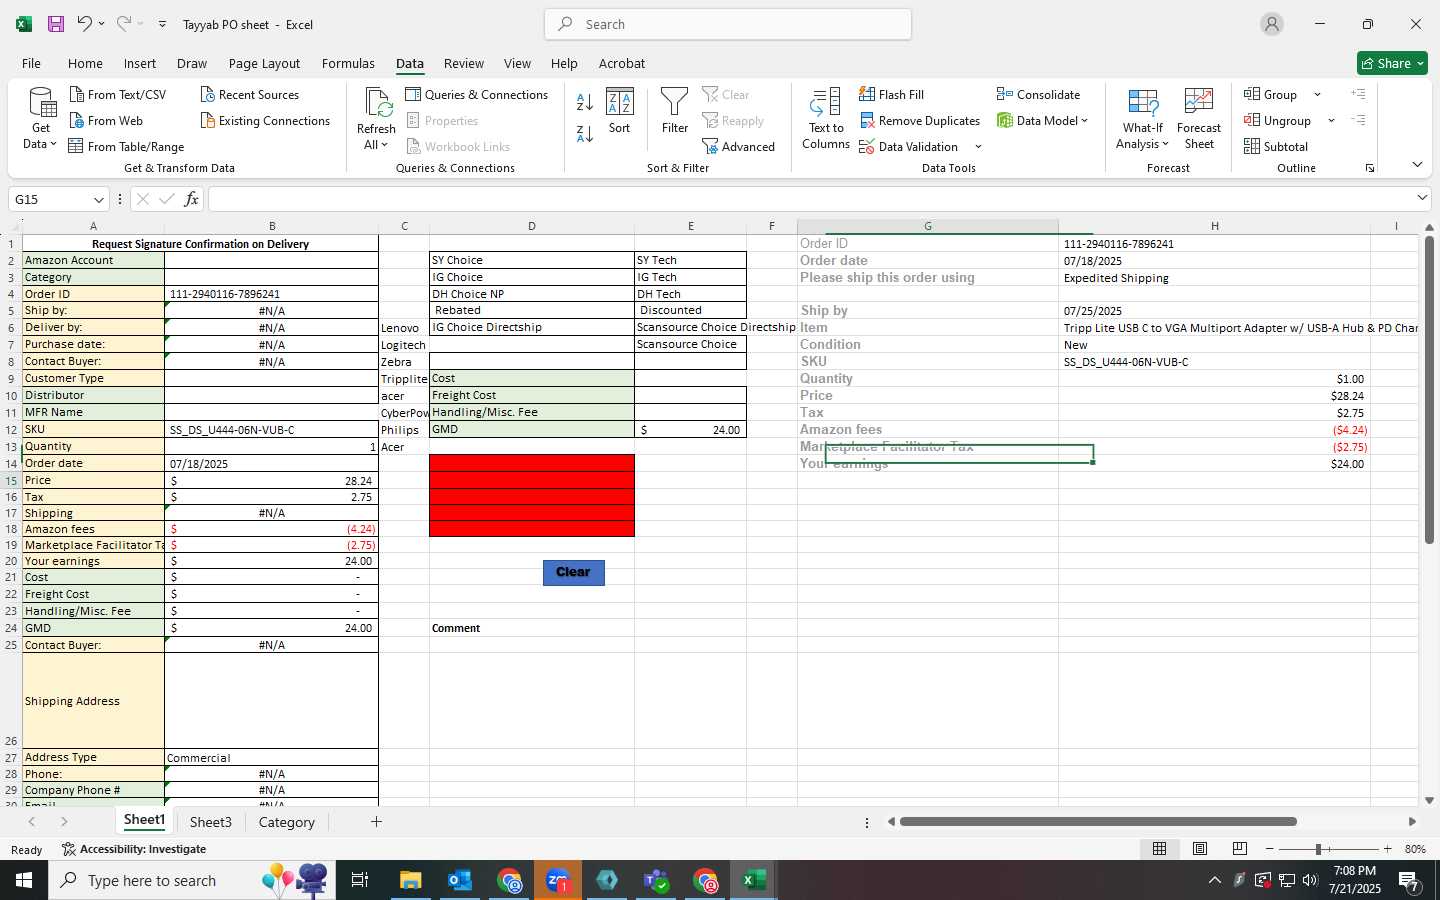Open the Sort dialog

(620, 110)
